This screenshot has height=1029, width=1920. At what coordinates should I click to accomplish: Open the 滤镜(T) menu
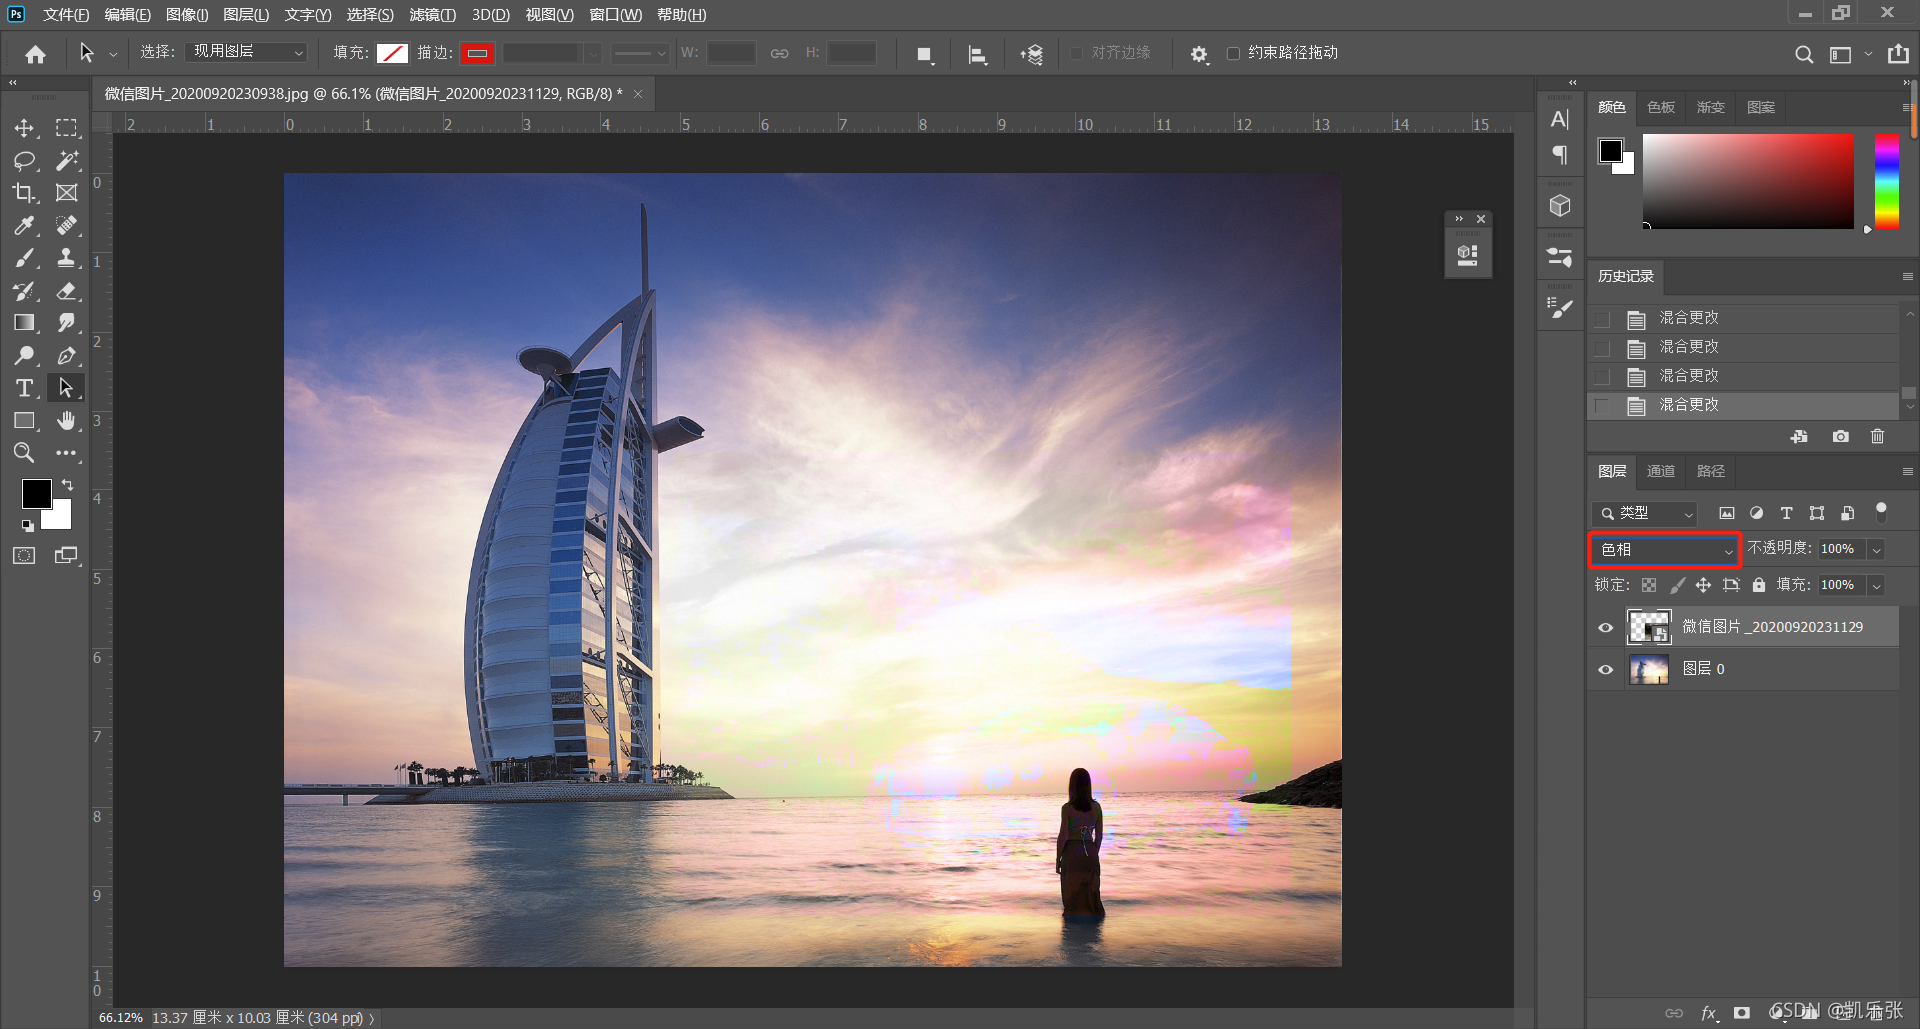pyautogui.click(x=432, y=15)
